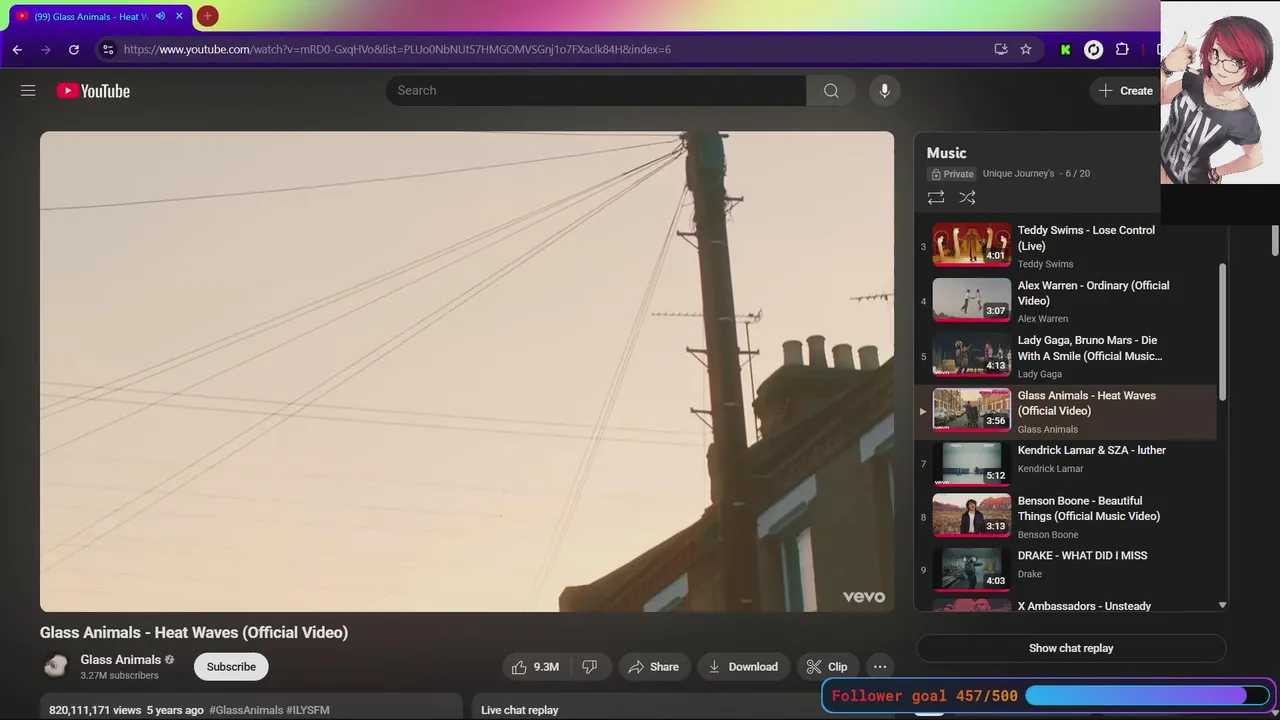Click the playlist title Music

pos(946,153)
